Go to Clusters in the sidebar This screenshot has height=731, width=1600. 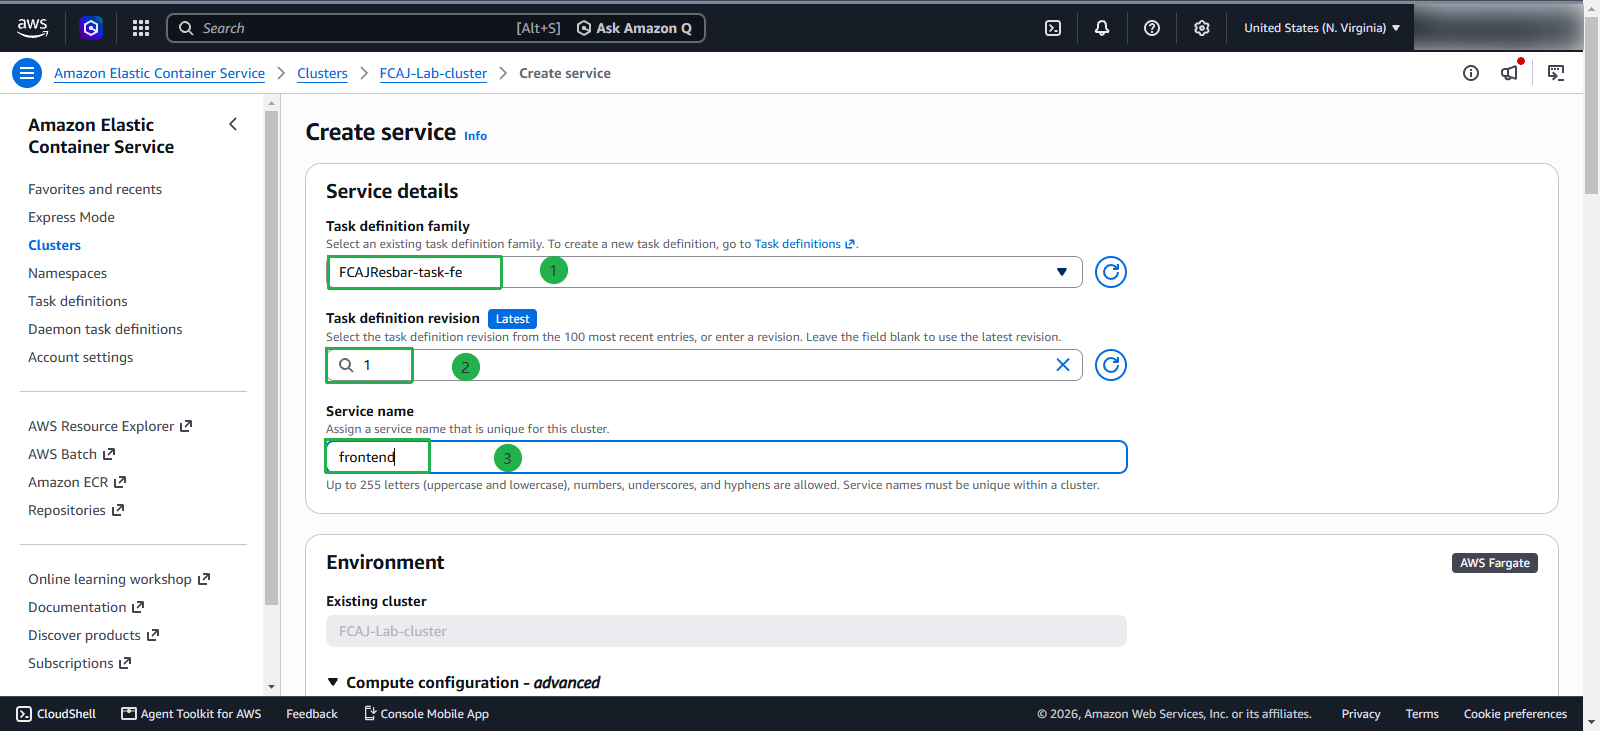55,245
